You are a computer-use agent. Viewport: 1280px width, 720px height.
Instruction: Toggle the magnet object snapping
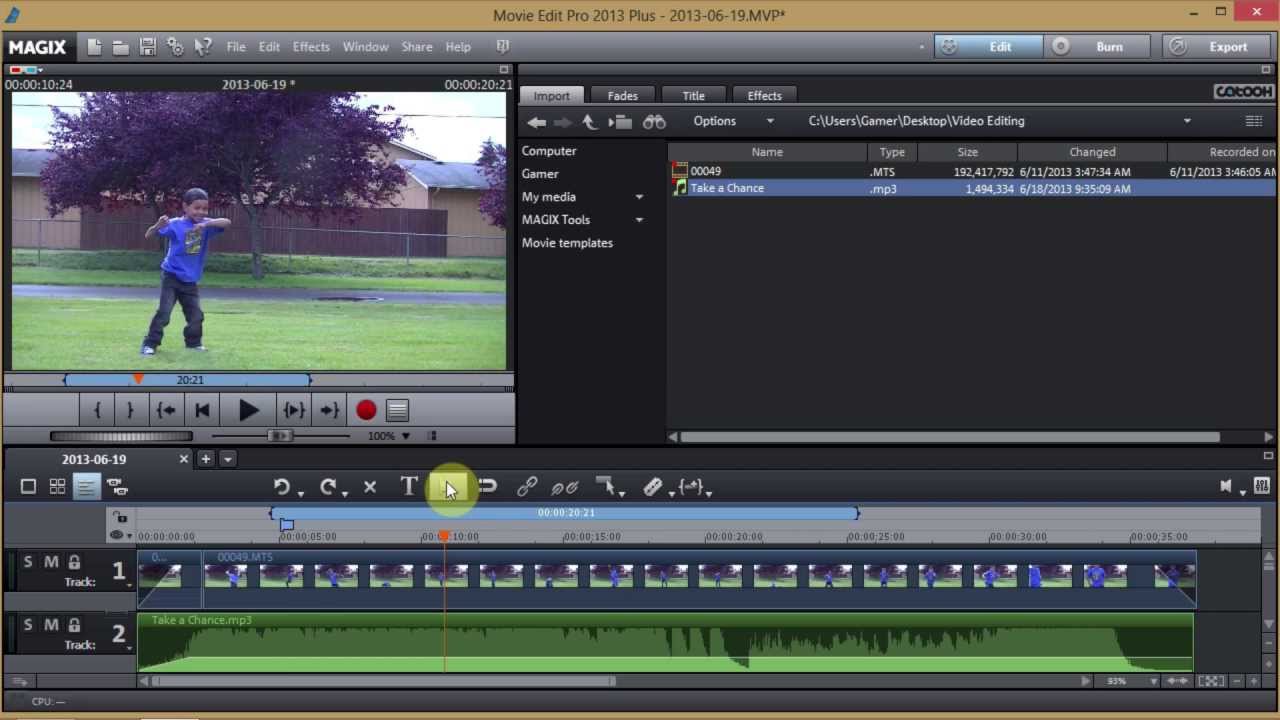point(487,487)
